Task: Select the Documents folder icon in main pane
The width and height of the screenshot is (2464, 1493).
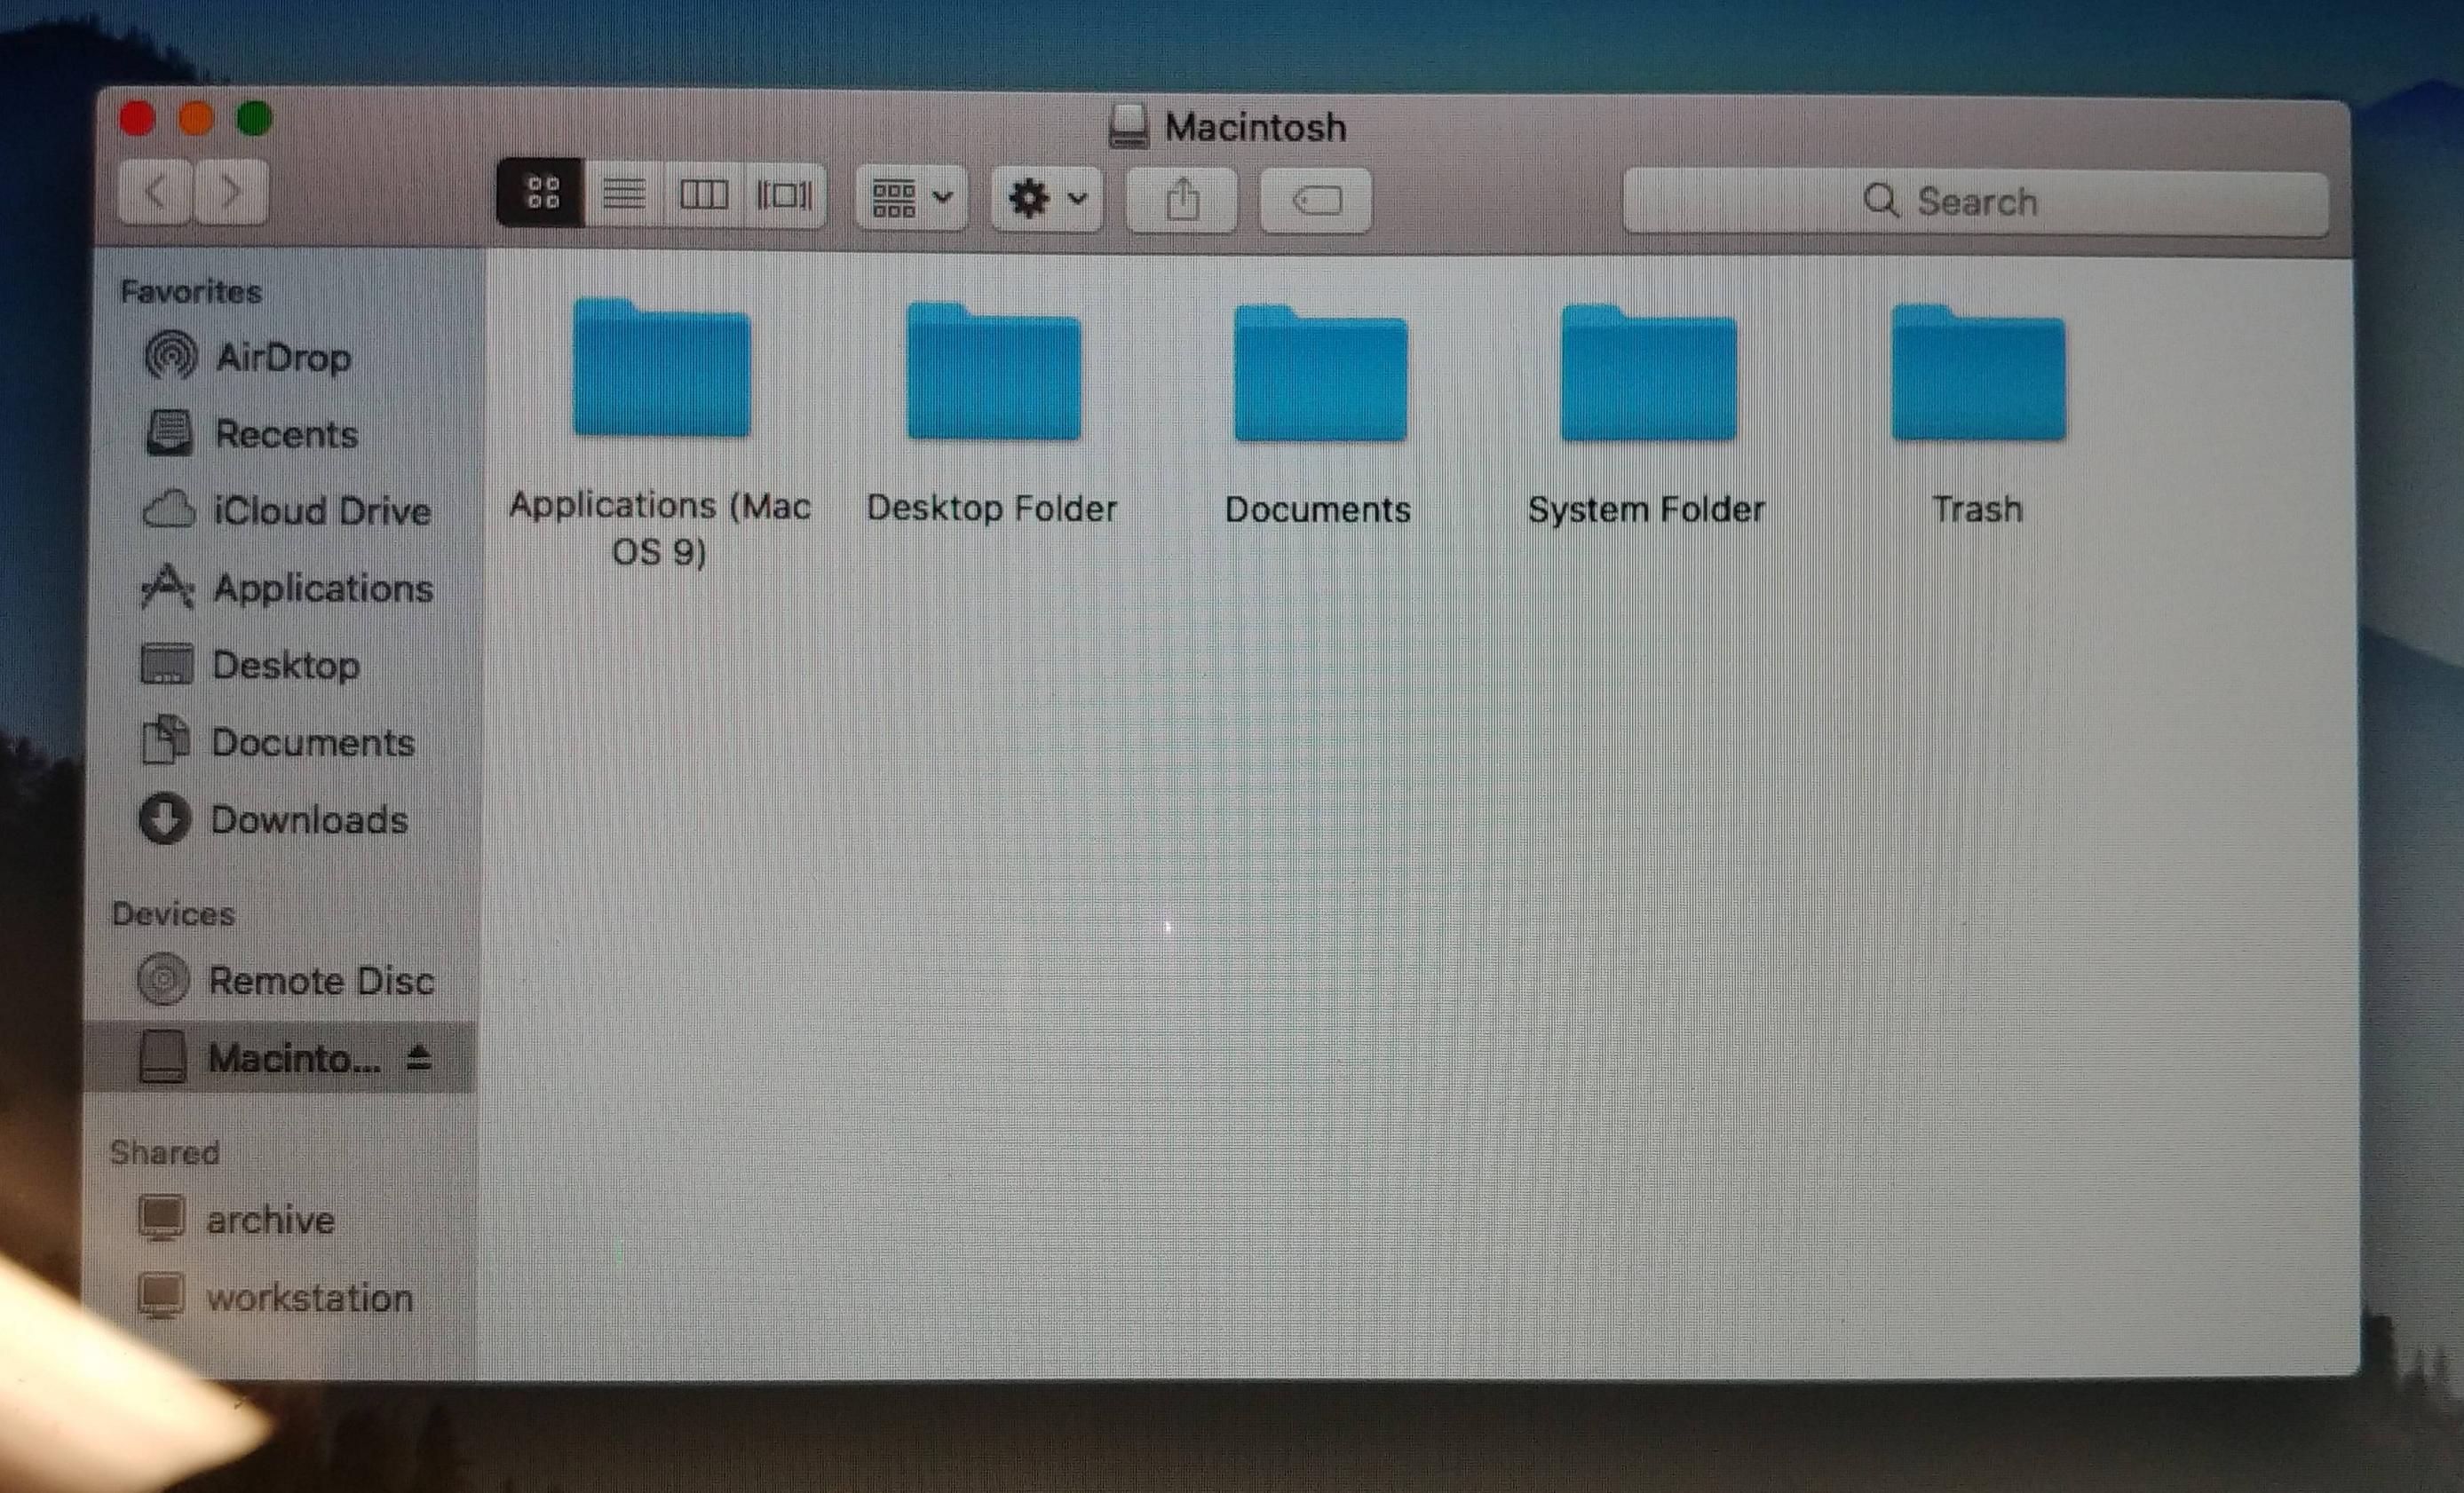Action: coord(1320,373)
